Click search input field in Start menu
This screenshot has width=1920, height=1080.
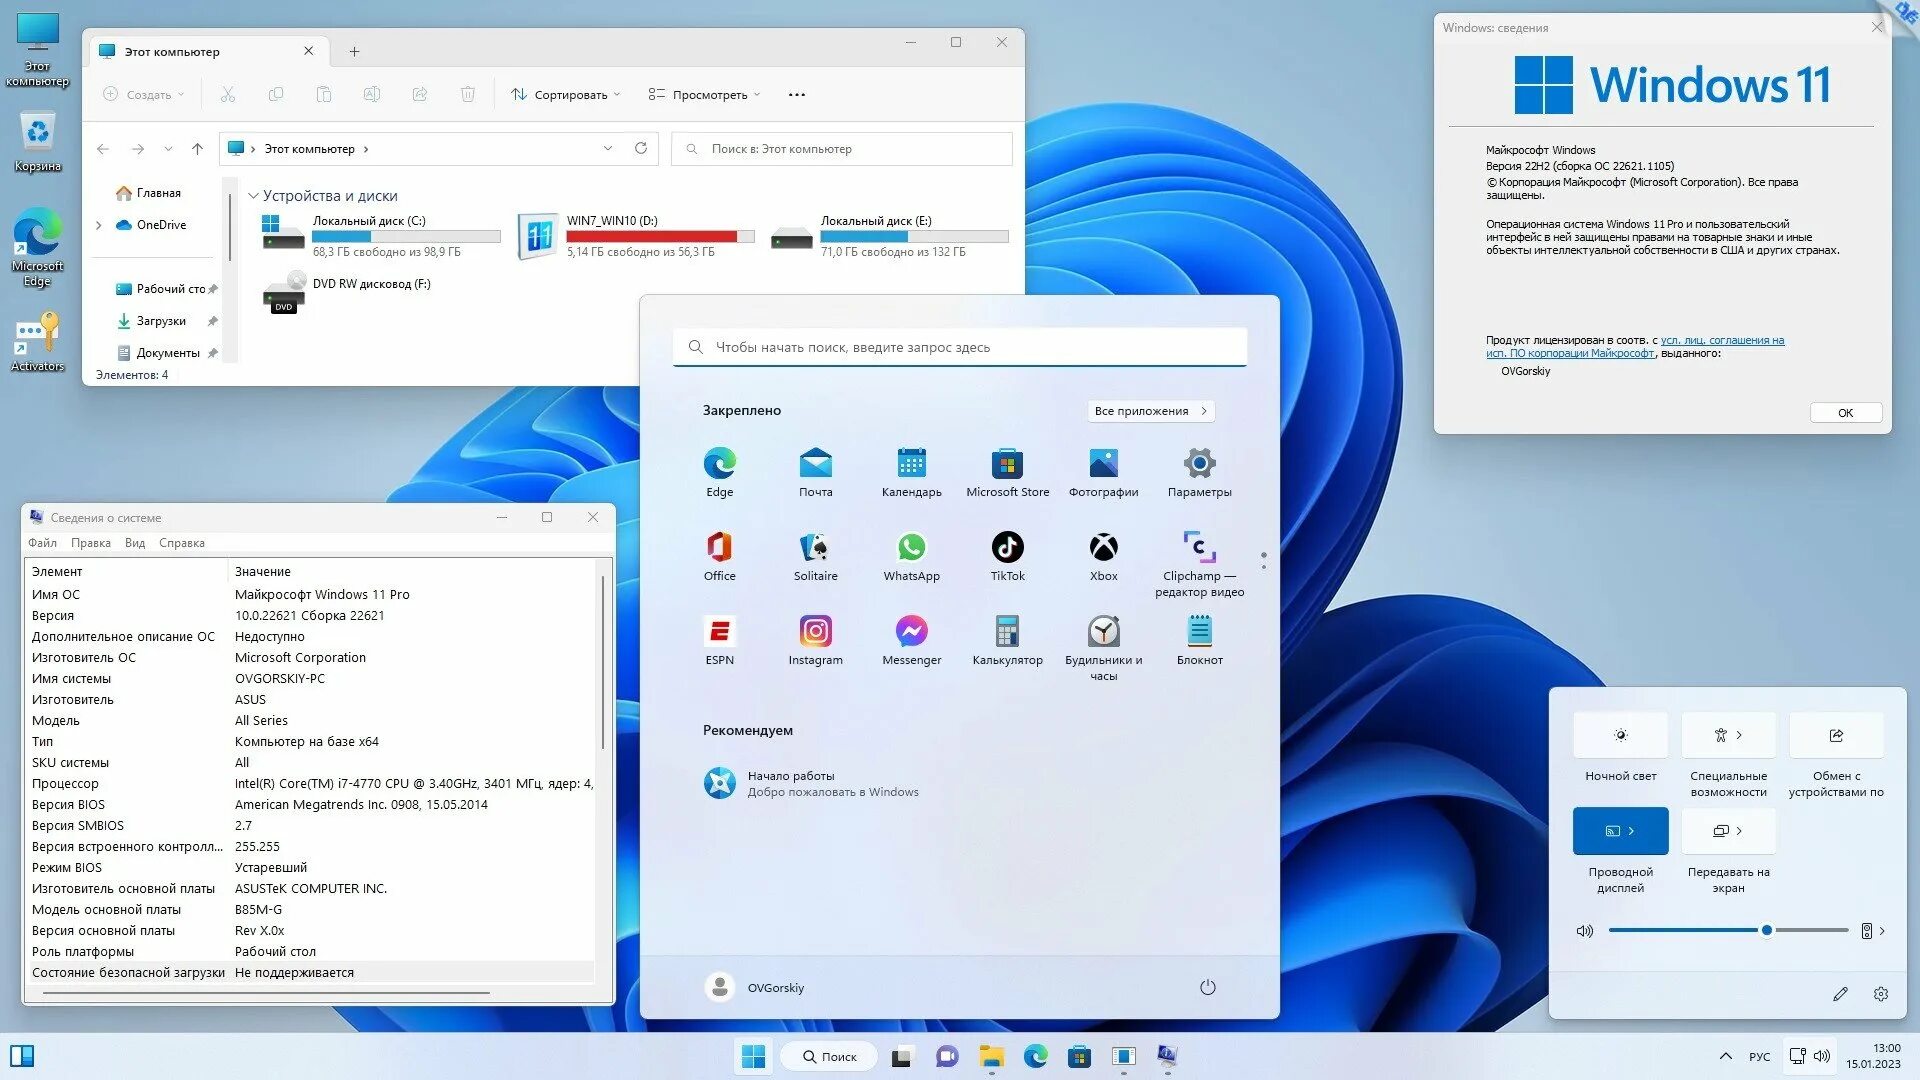coord(960,345)
